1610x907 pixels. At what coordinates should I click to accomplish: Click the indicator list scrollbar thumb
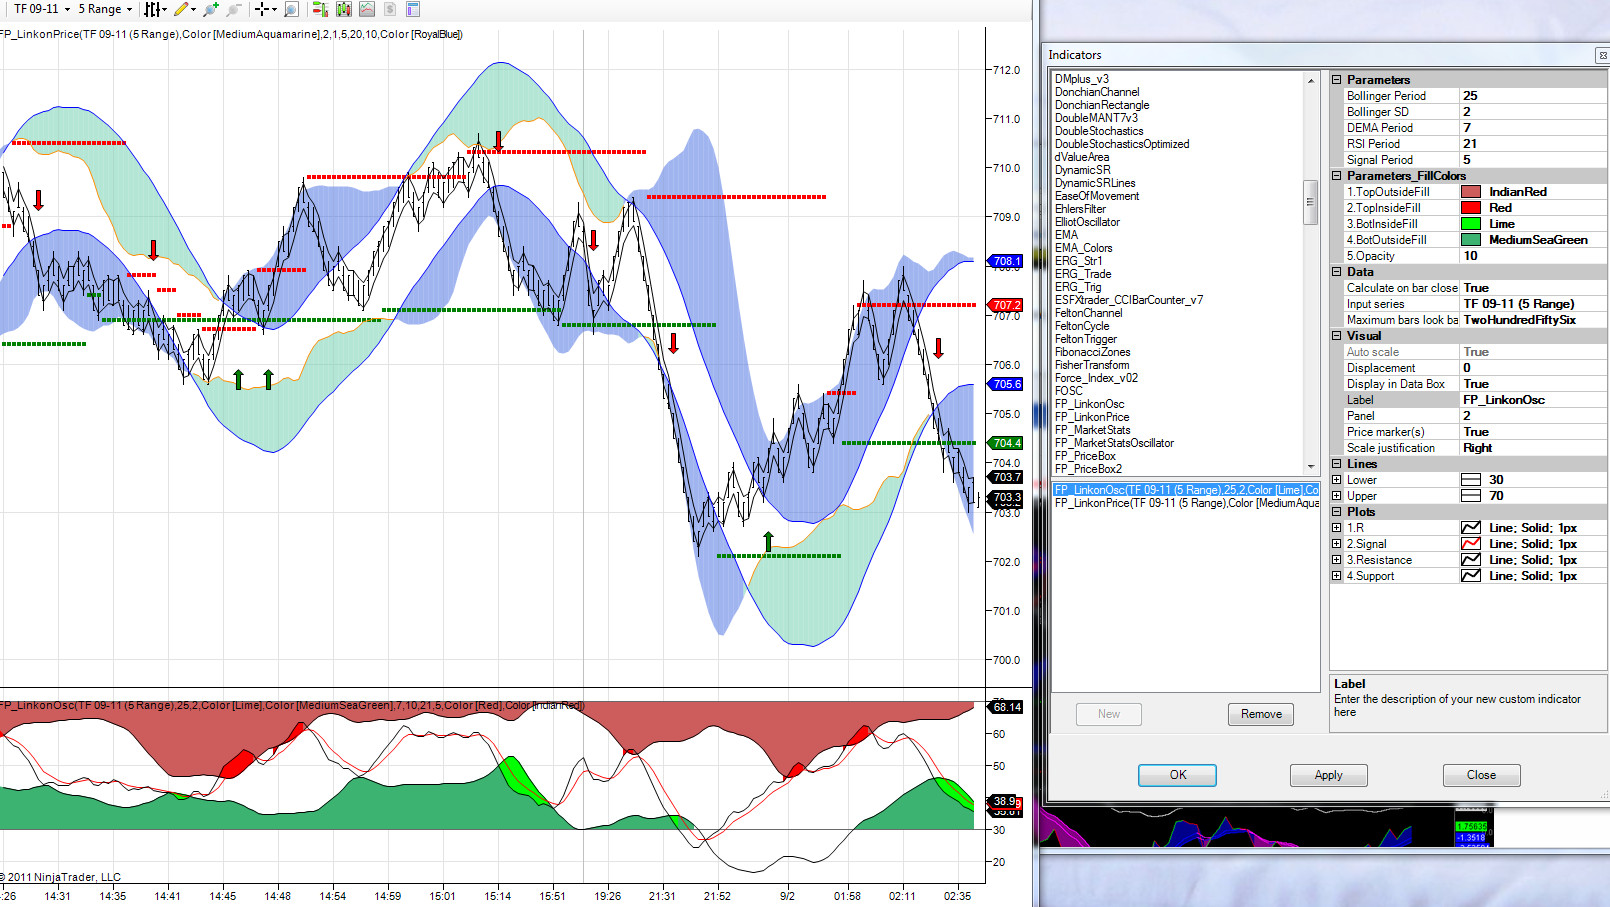tap(1311, 203)
